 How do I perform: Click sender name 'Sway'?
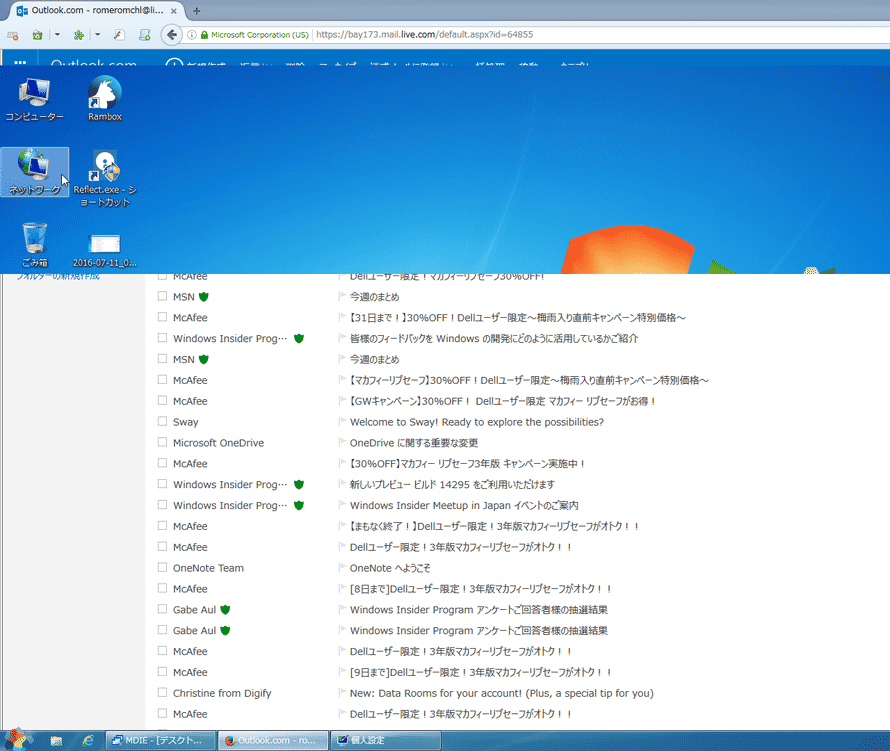pyautogui.click(x=186, y=422)
